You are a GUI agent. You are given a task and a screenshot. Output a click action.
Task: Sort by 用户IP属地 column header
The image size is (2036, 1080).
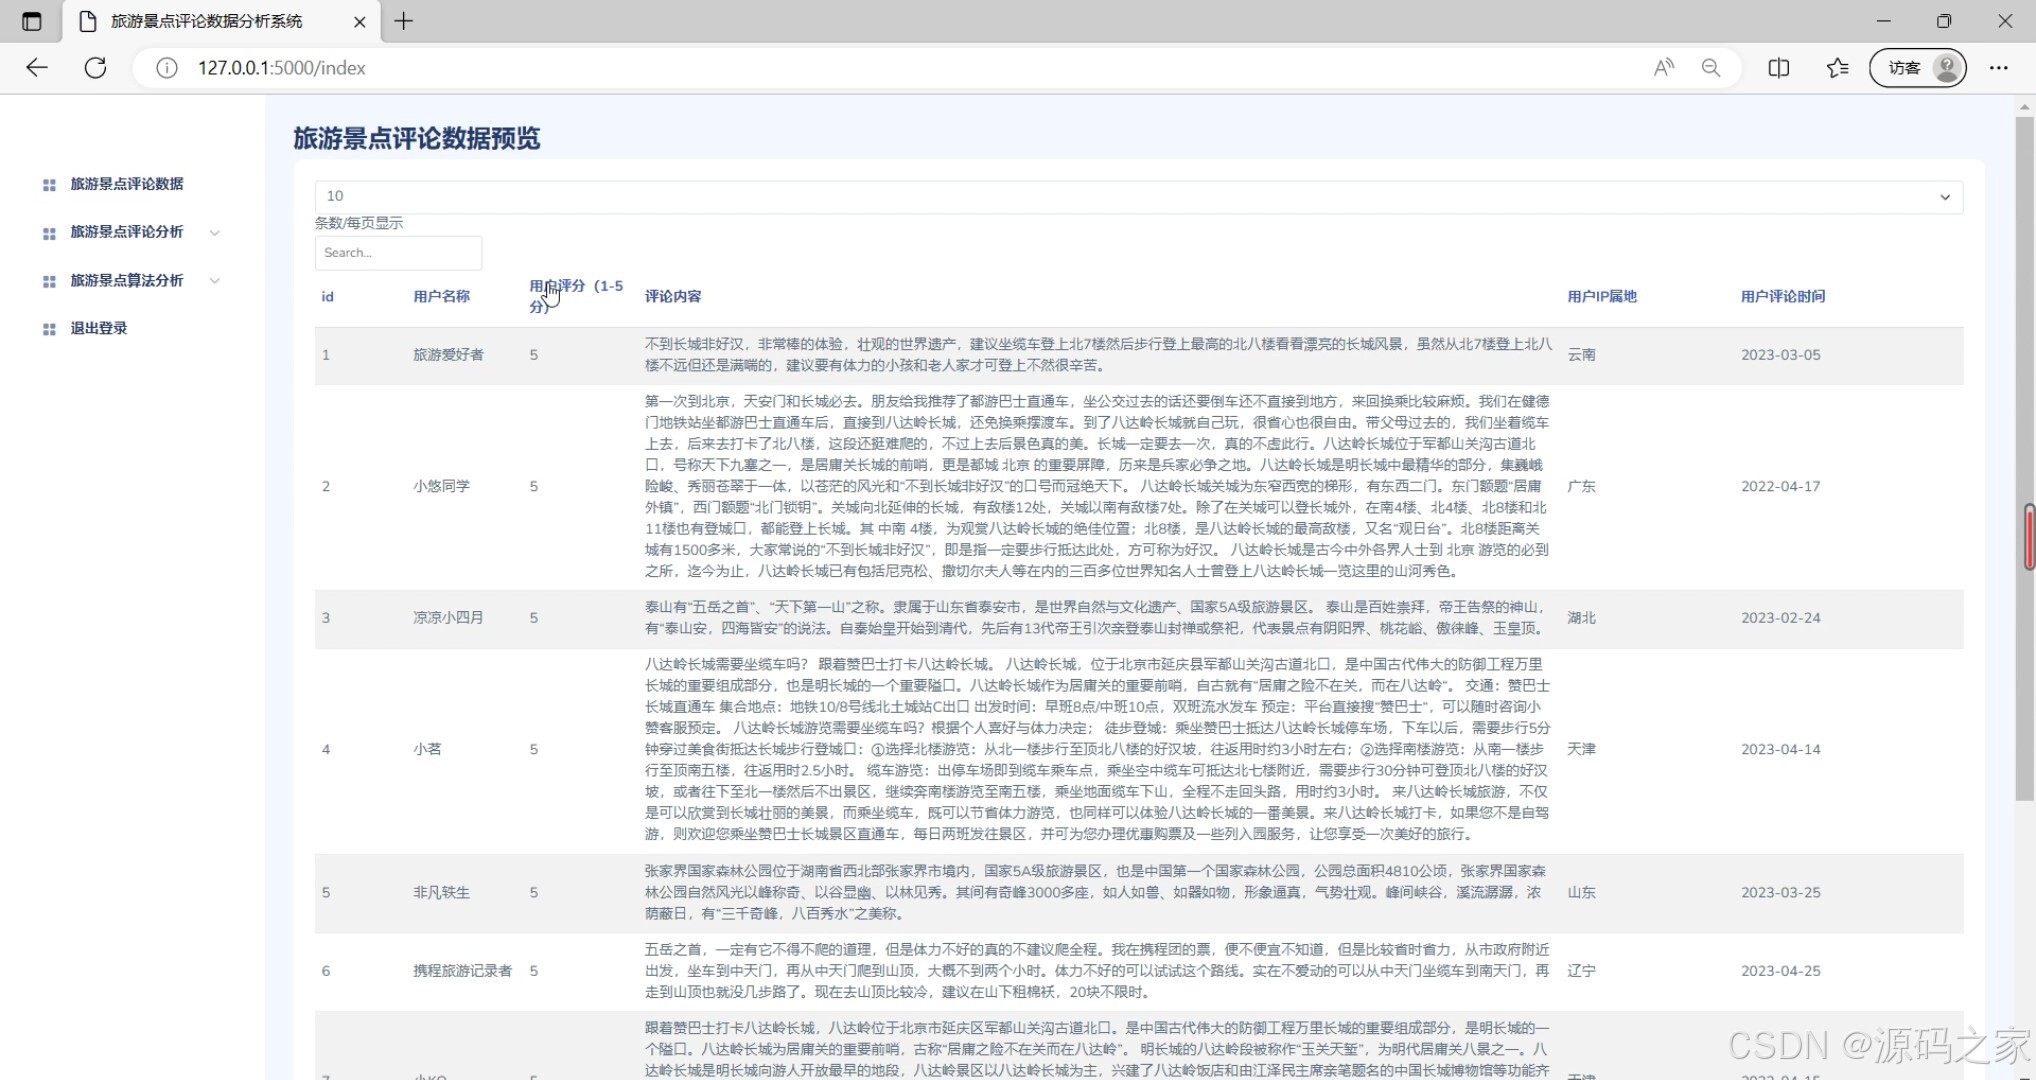(x=1601, y=296)
